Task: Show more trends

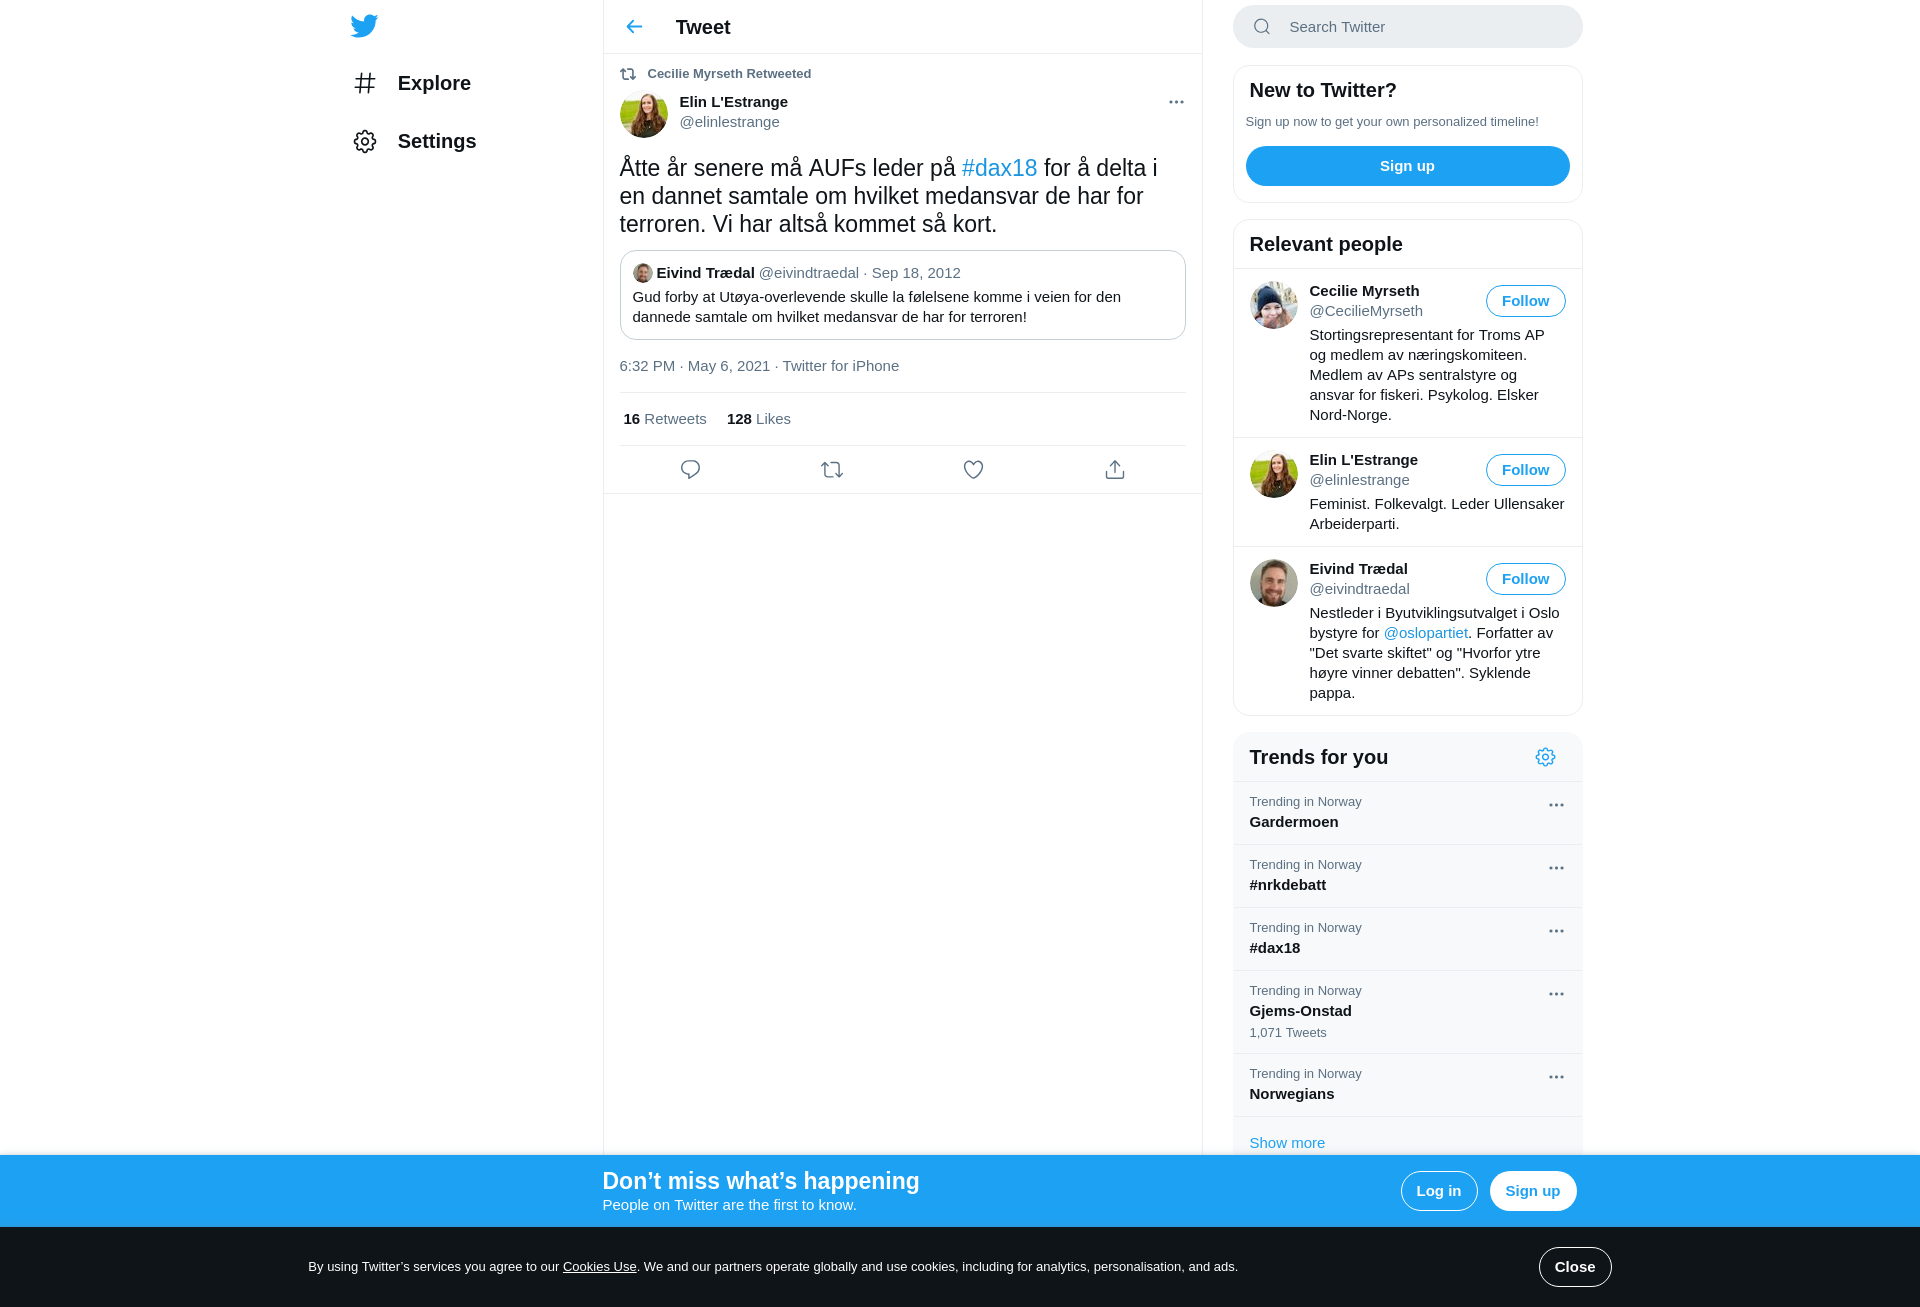Action: 1287,1143
